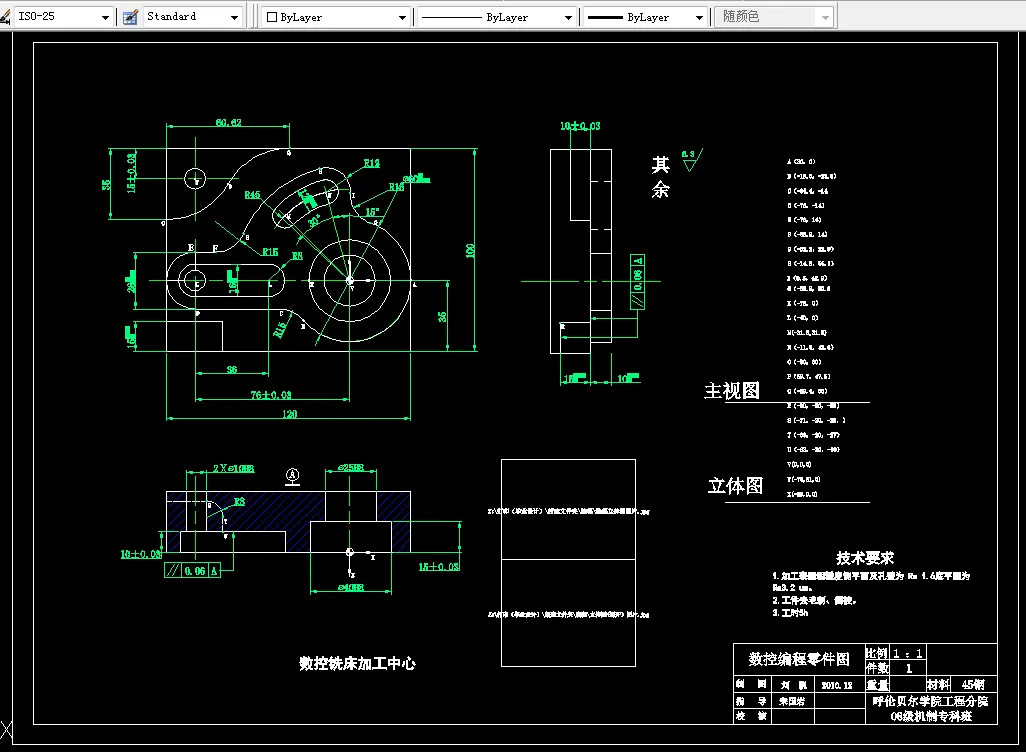The image size is (1026, 752).
Task: Select the vertical 0.06 A tolerance frame on side view
Action: 637,281
